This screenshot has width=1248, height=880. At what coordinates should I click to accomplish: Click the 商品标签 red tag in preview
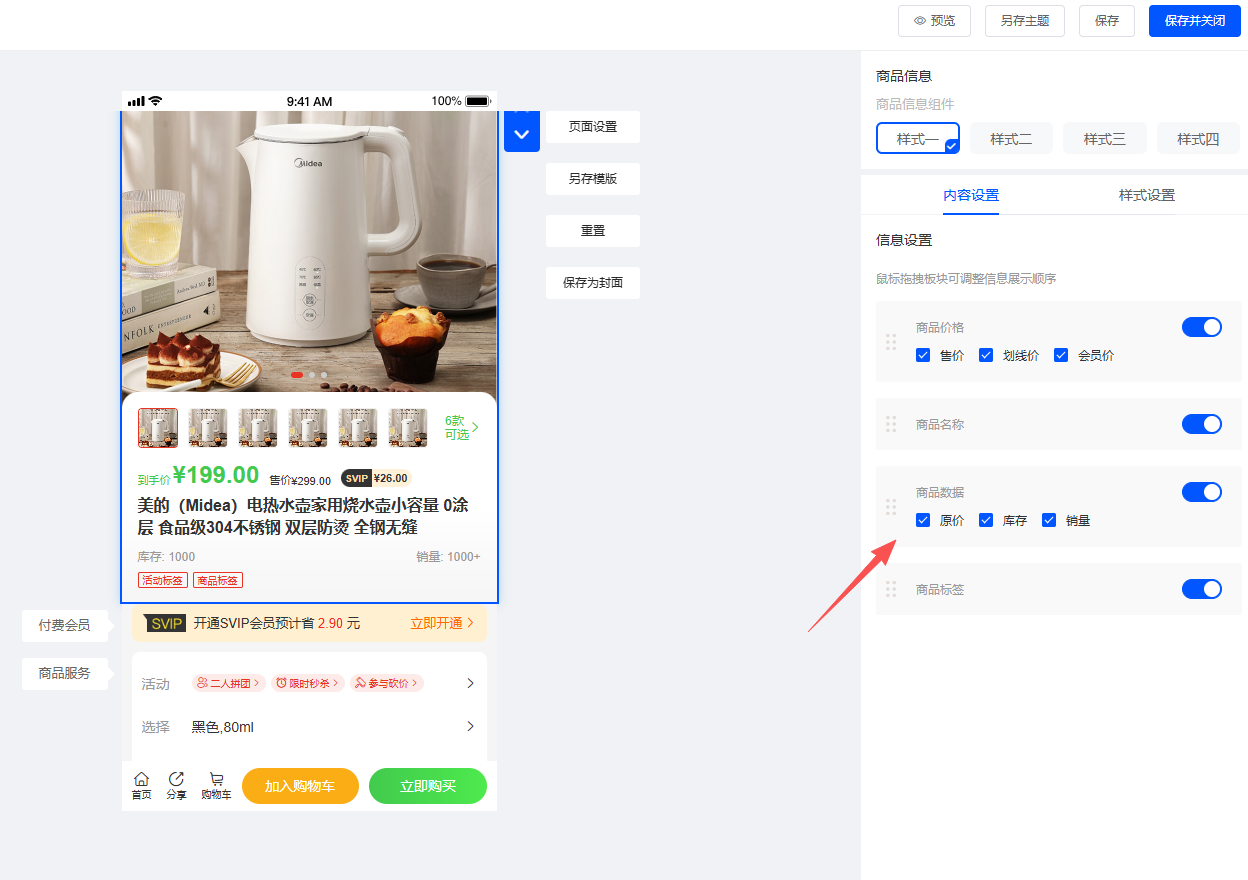[x=218, y=581]
